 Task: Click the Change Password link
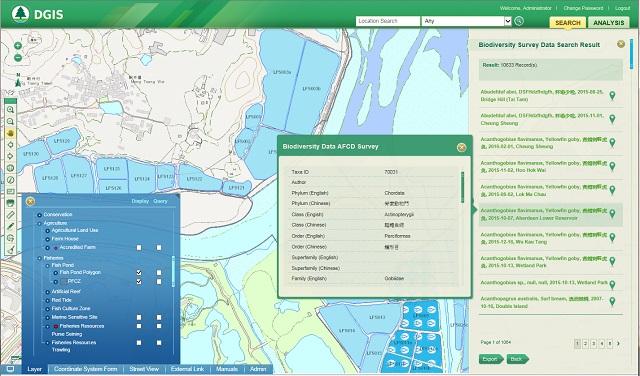coord(583,8)
